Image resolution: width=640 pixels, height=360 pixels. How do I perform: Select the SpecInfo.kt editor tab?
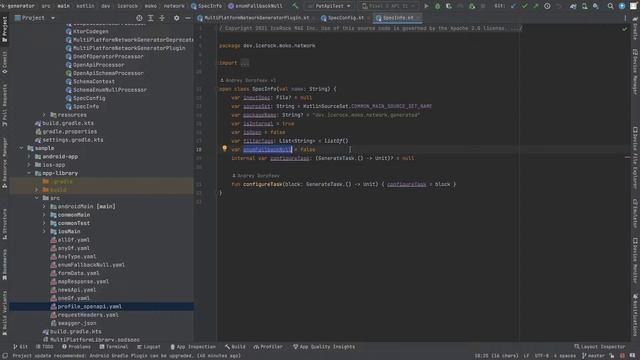397,18
